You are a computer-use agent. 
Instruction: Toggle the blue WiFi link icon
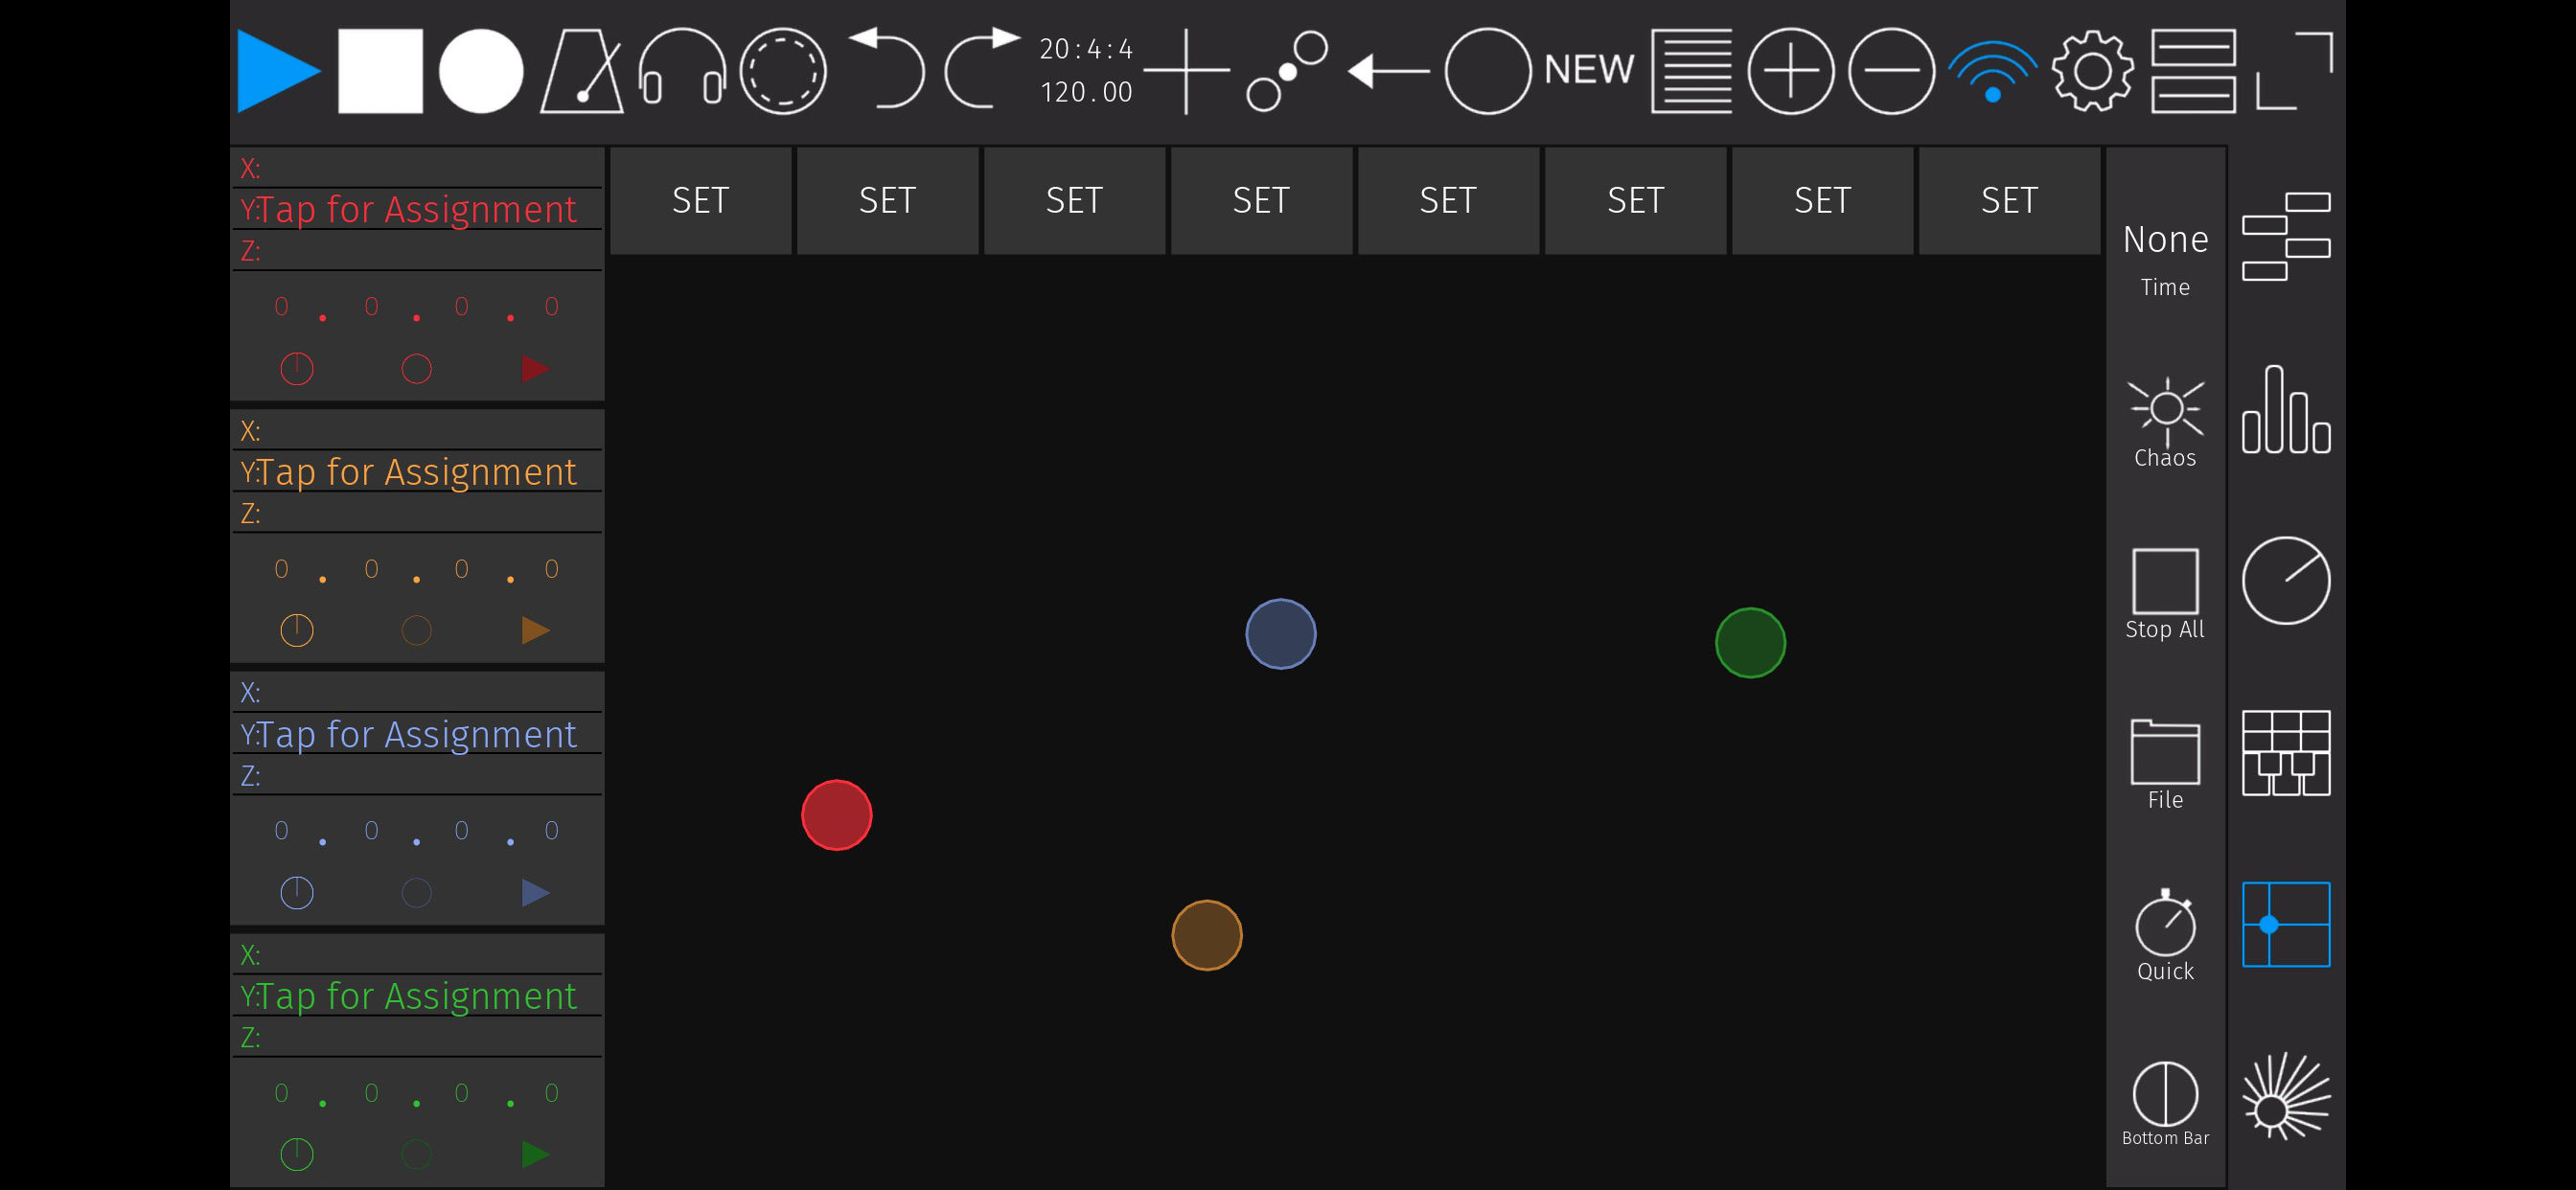[x=1992, y=71]
